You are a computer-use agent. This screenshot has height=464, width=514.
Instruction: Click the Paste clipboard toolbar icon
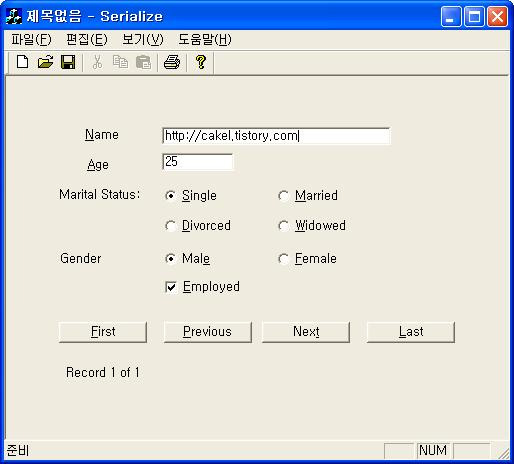tap(143, 62)
